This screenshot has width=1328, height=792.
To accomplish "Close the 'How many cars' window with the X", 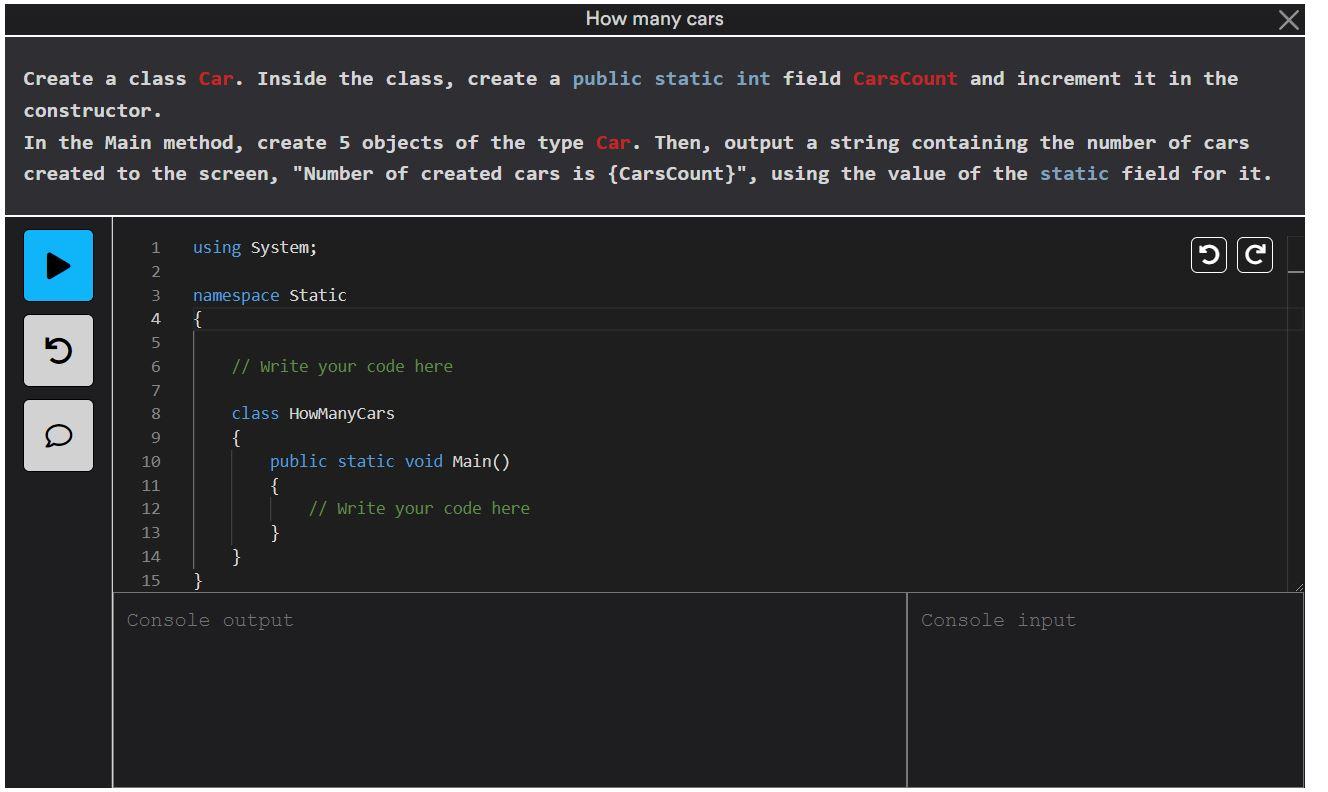I will pyautogui.click(x=1288, y=19).
